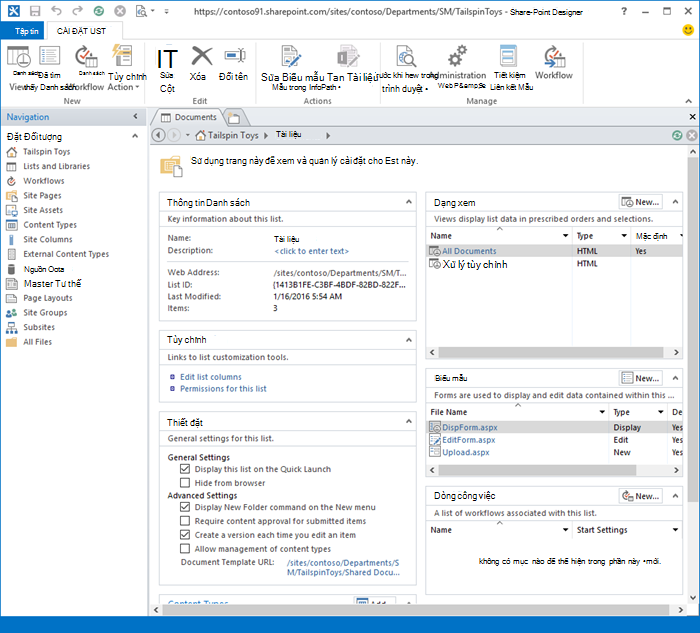Screen dimensions: 700x633
Task: Click the New button in Biểu mẫu
Action: click(640, 378)
